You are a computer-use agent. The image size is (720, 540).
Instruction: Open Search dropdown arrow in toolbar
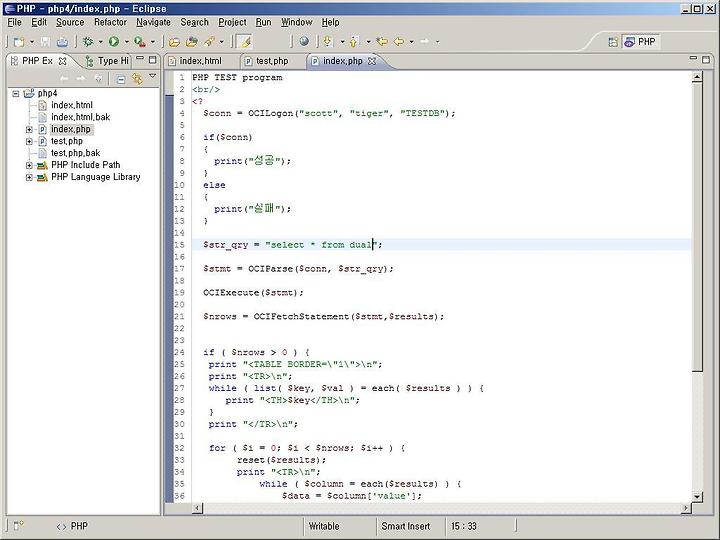(x=222, y=42)
